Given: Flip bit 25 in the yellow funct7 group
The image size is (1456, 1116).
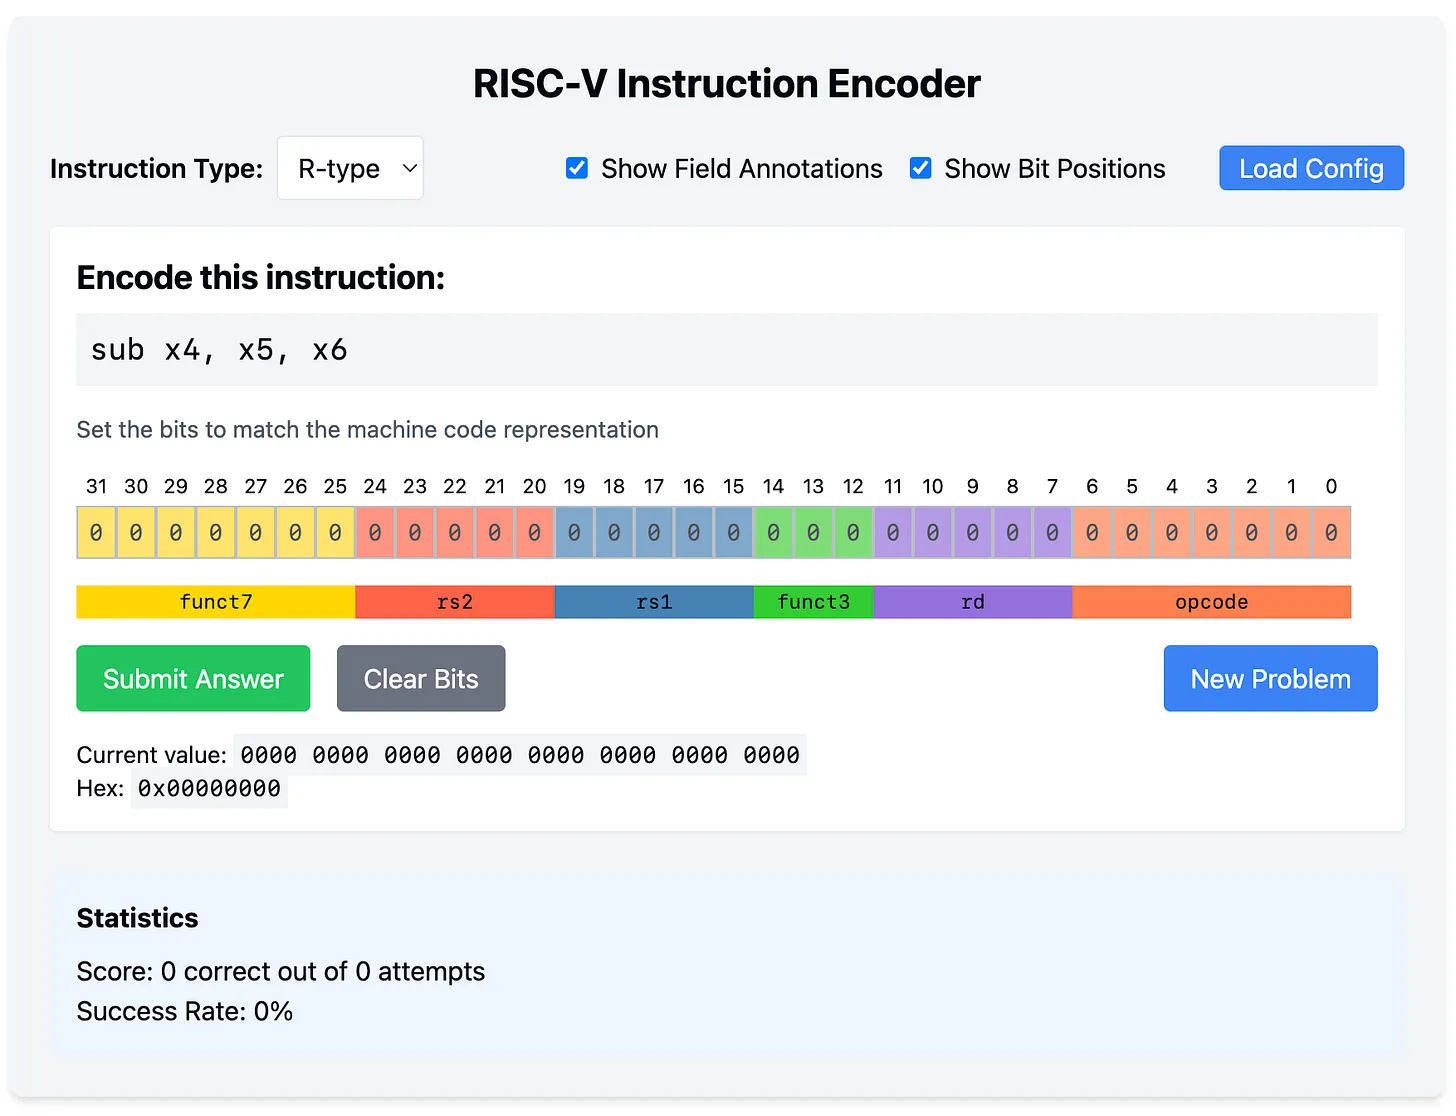Looking at the screenshot, I should tap(335, 533).
